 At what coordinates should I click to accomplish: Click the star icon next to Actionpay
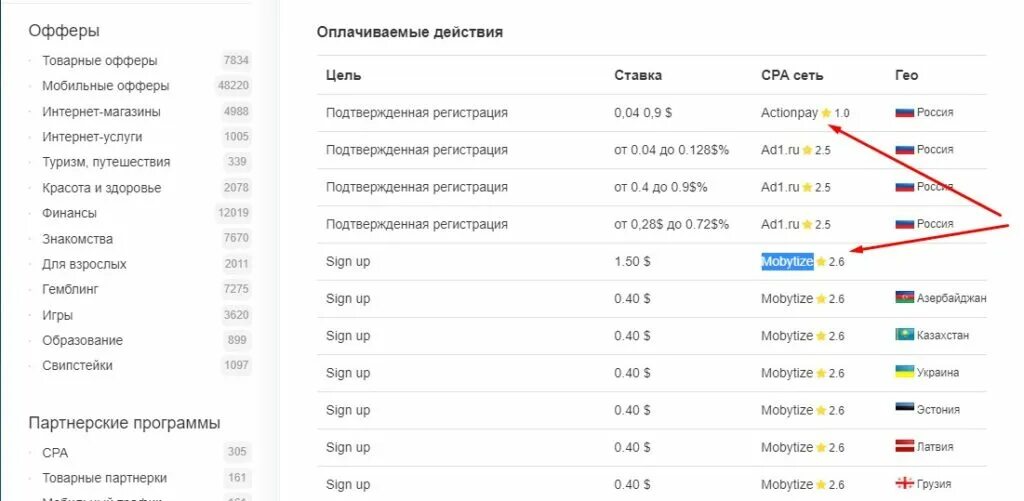coord(826,113)
